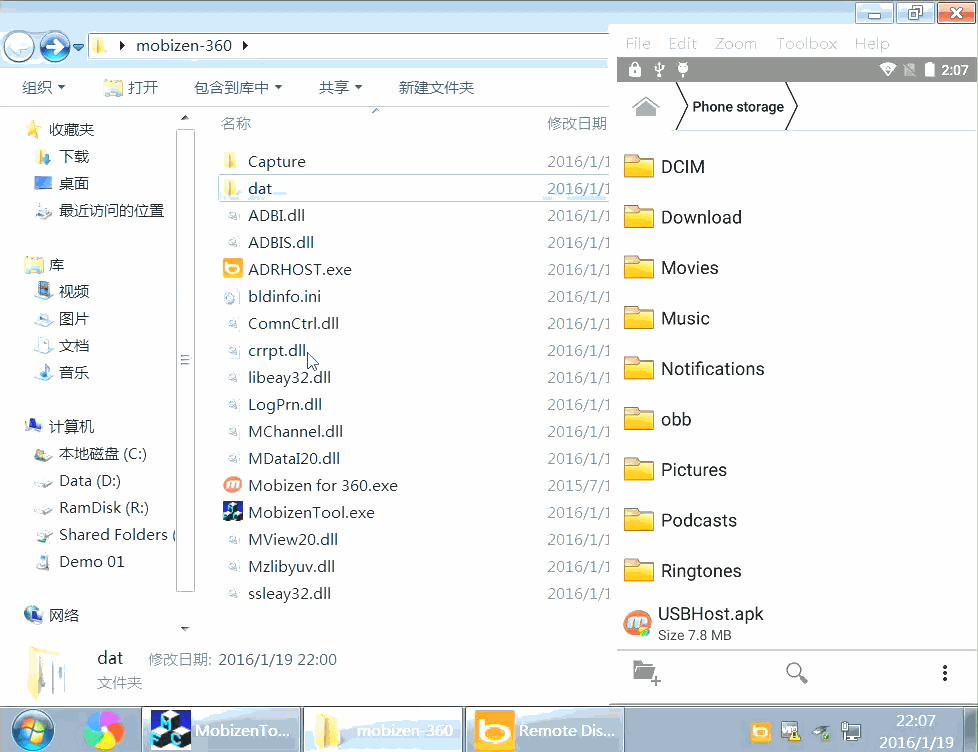
Task: Open the Edit menu in Remote Display window
Action: pos(682,44)
